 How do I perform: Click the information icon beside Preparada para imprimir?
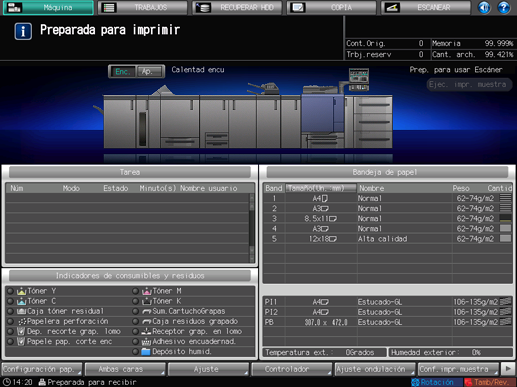23,31
